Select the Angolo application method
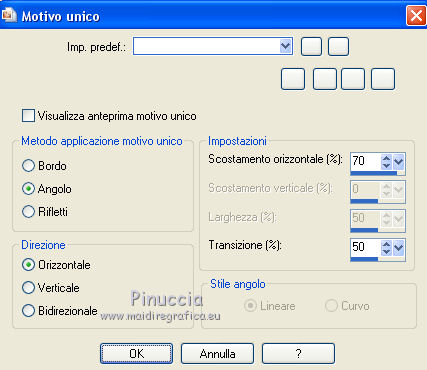The image size is (427, 370). click(28, 189)
